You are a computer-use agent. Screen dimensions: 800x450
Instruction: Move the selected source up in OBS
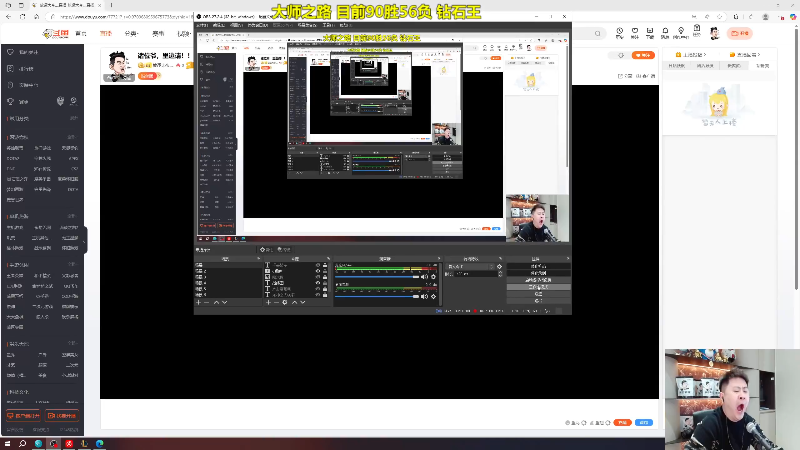294,303
